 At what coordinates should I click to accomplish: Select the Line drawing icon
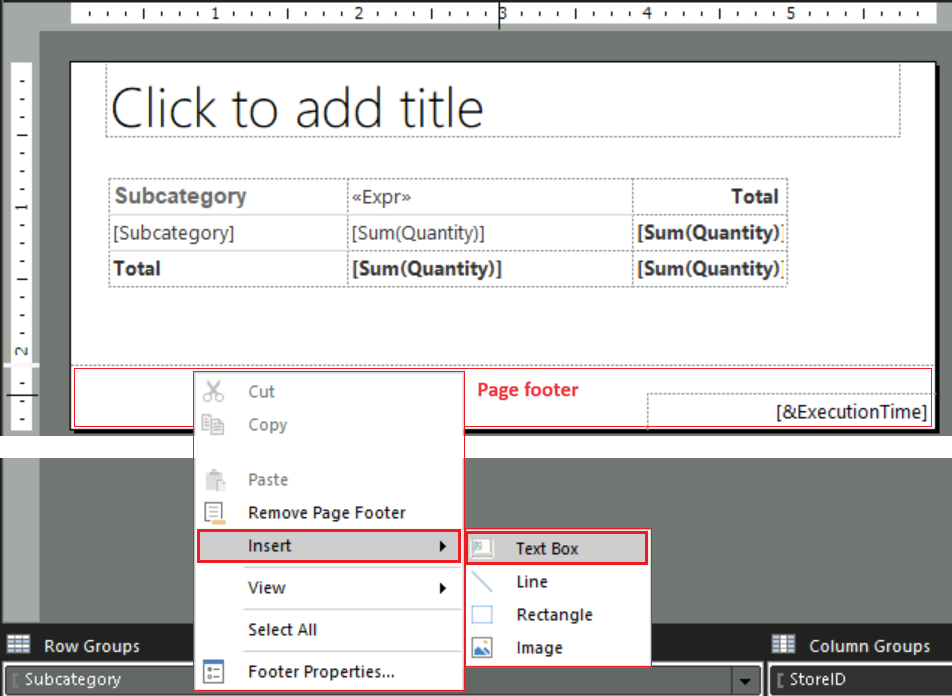coord(484,580)
